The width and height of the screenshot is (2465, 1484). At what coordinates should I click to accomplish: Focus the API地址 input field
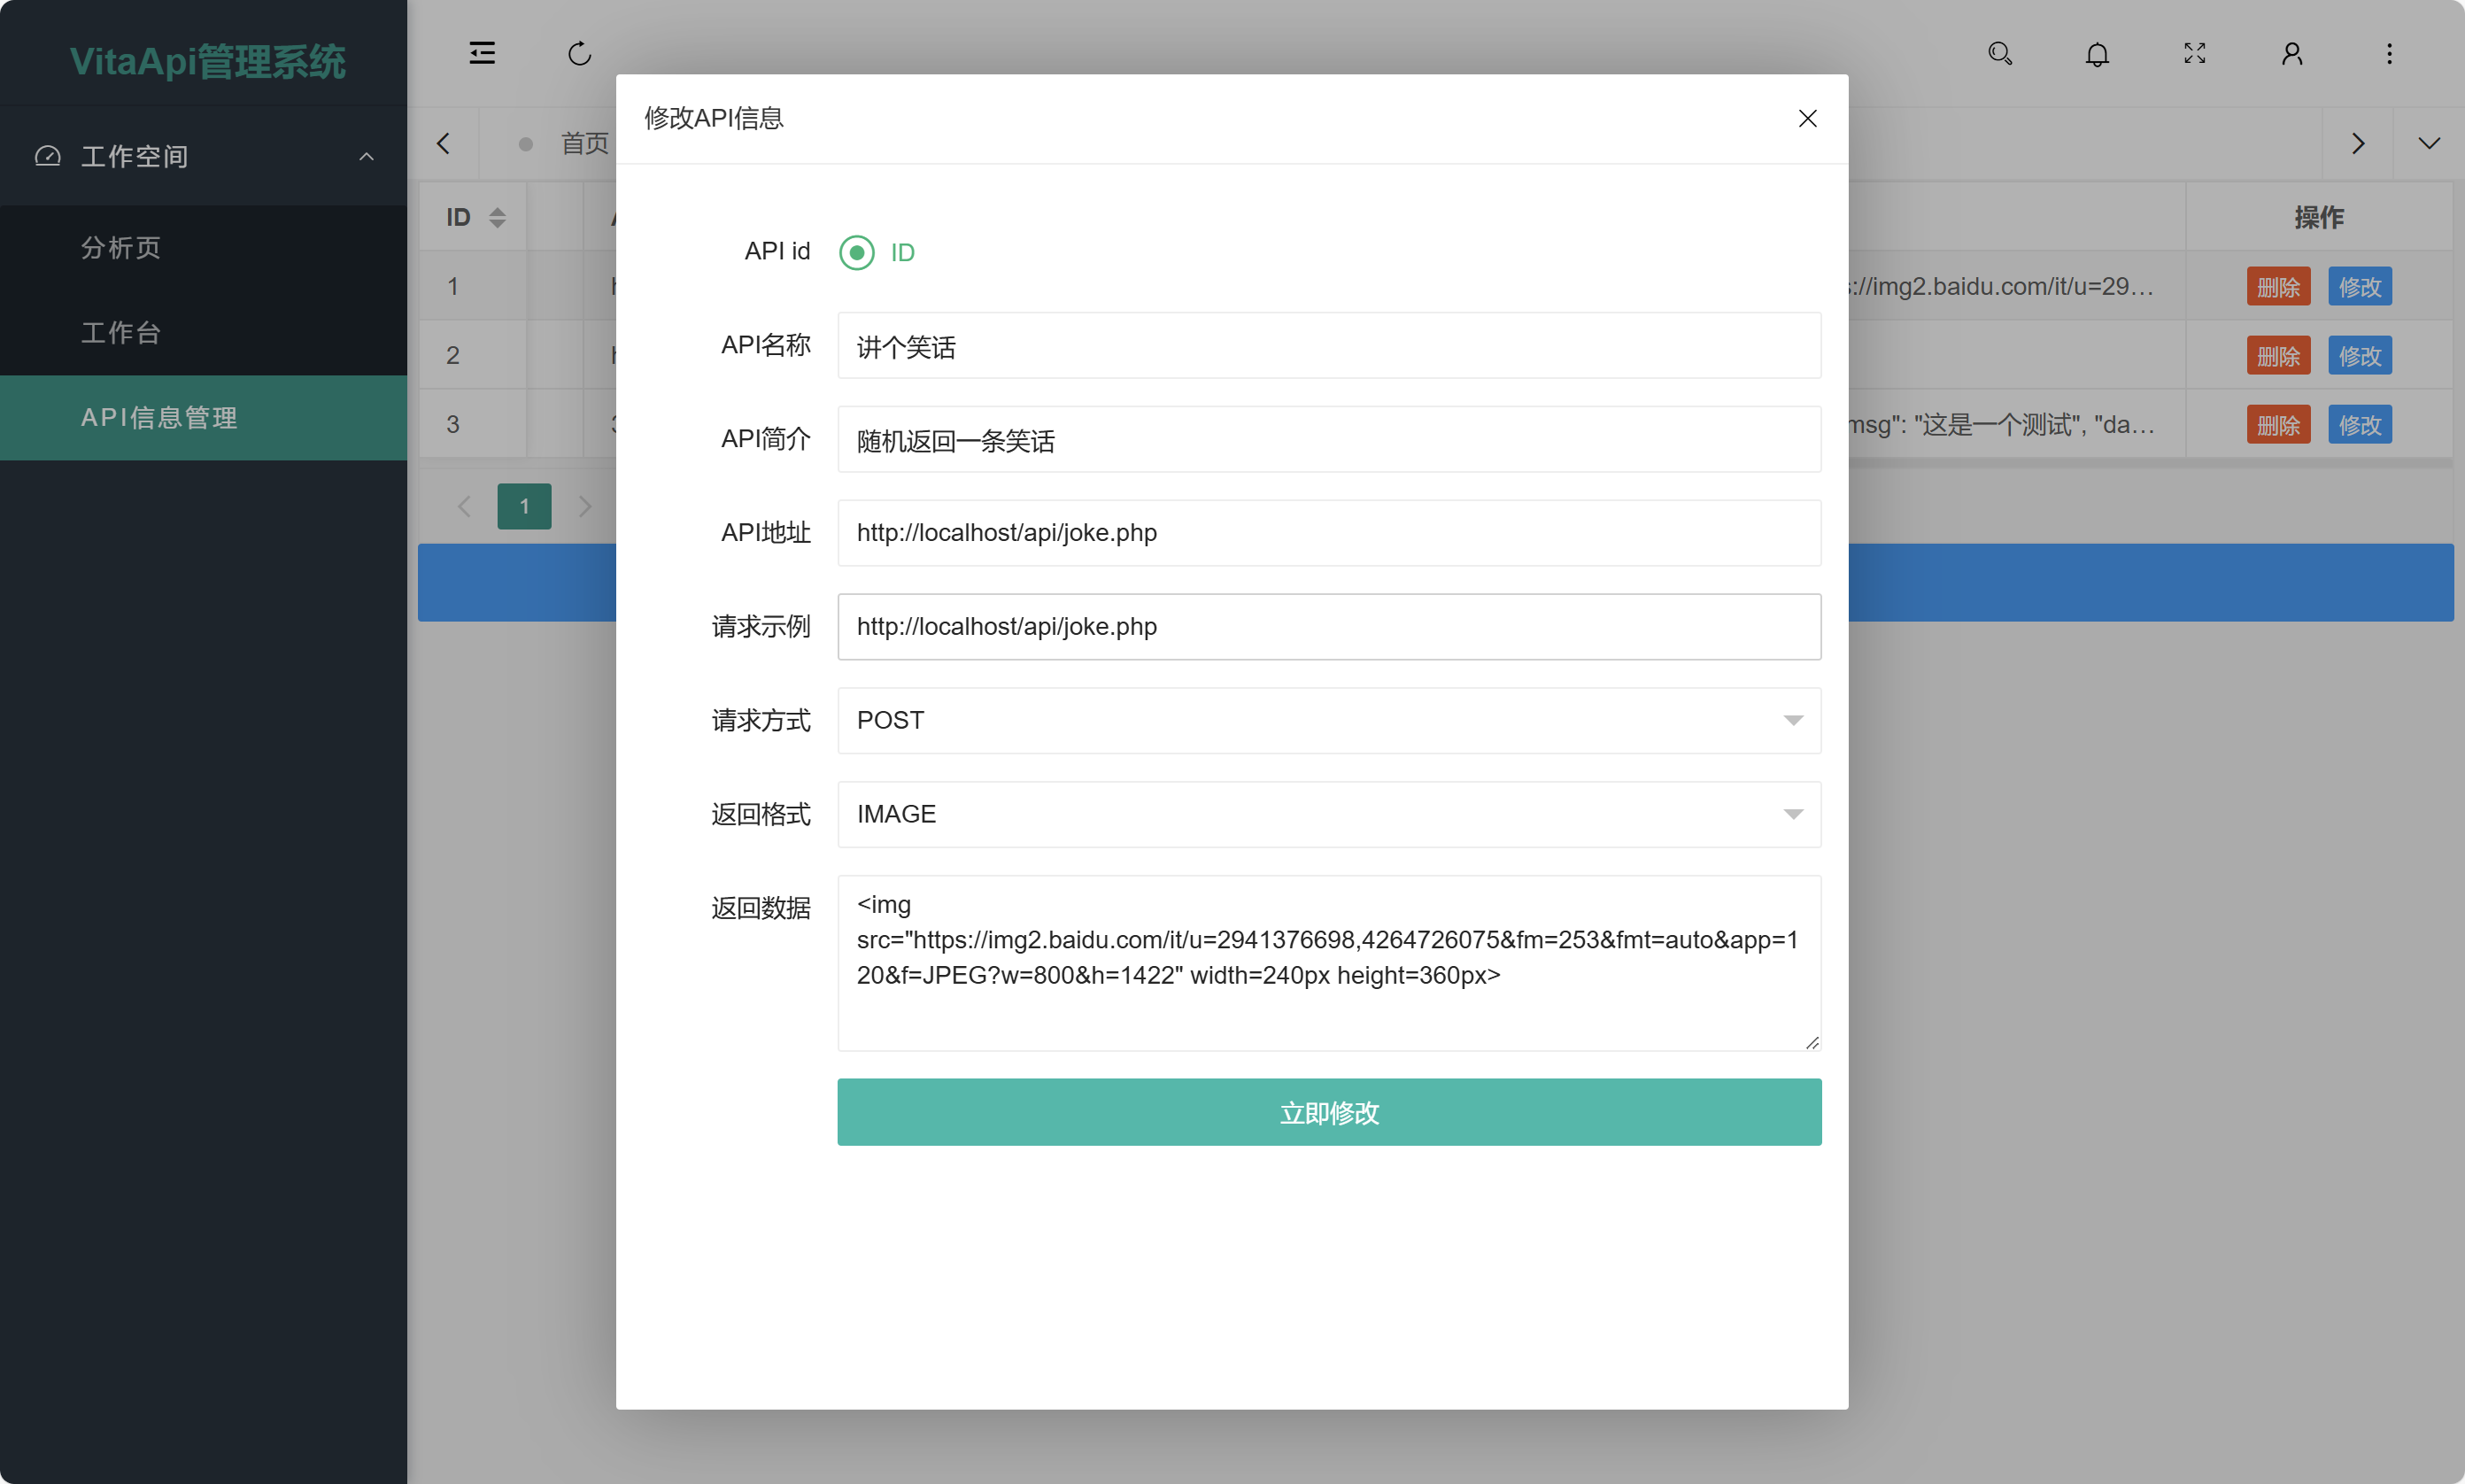[1329, 533]
